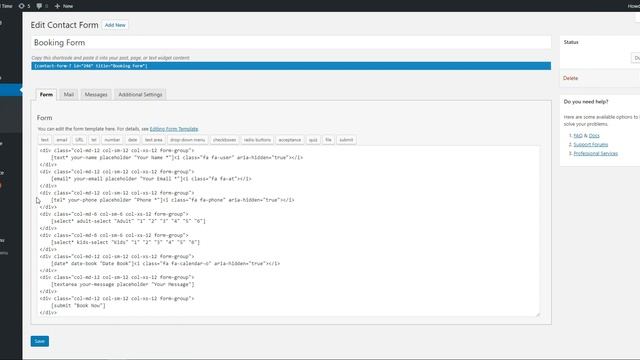Open the Messages tab
Screen dimensions: 640x360
tap(96, 94)
